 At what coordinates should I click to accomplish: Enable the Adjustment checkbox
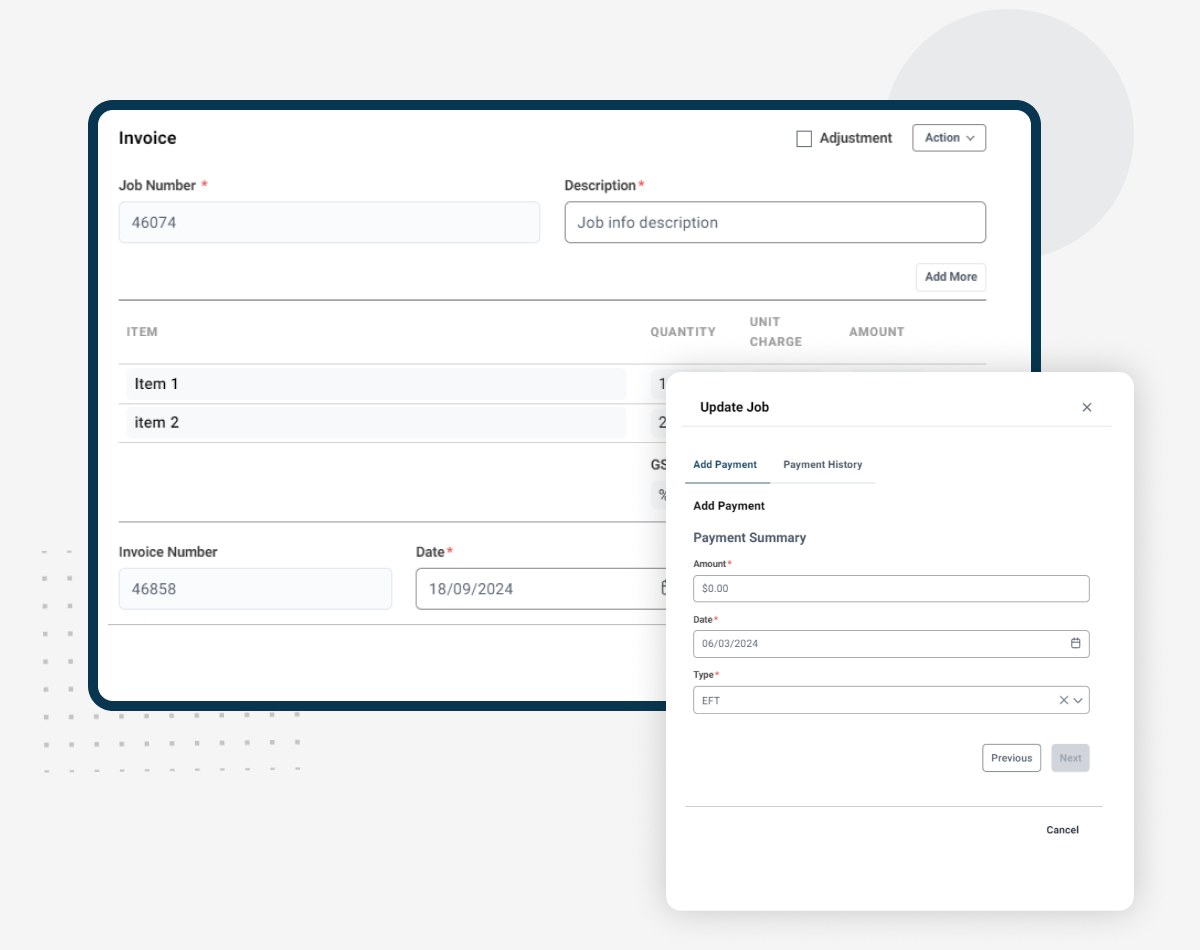pyautogui.click(x=804, y=139)
